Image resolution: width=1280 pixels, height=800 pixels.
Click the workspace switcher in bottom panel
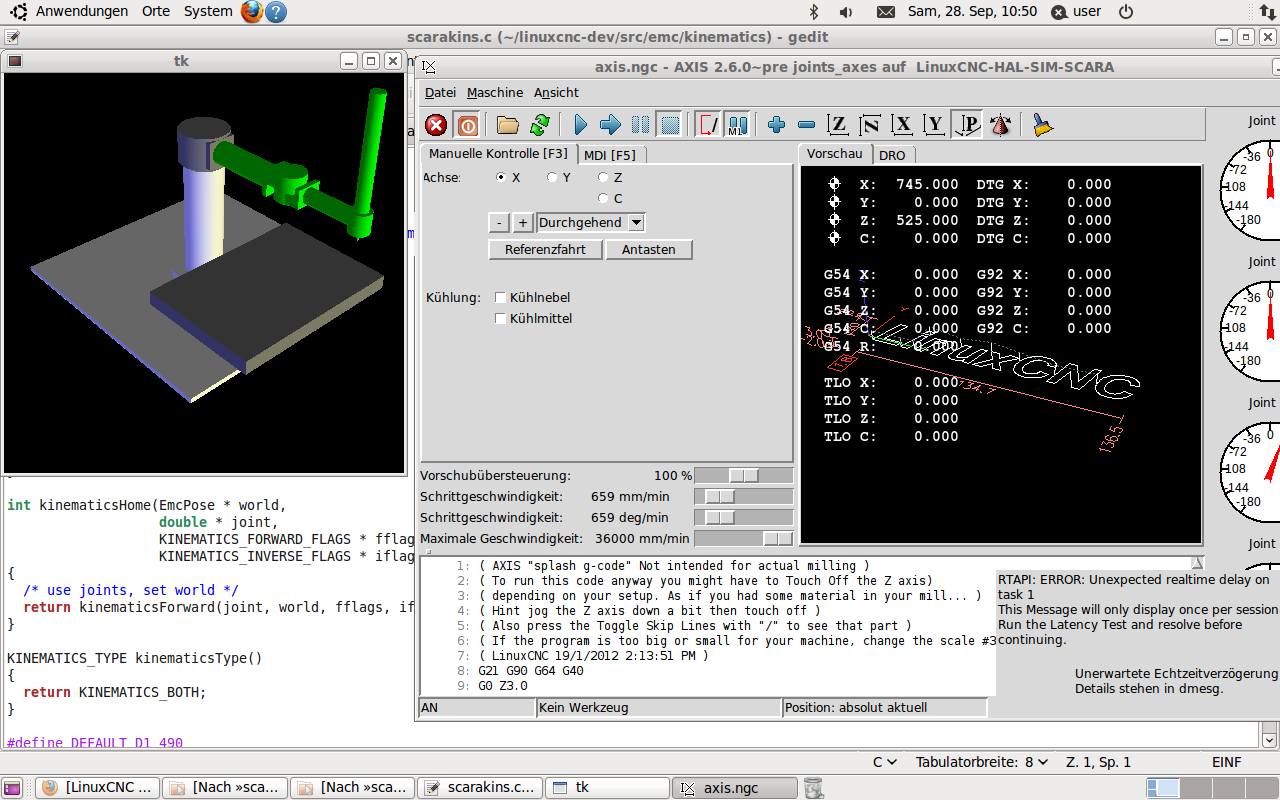(1209, 788)
